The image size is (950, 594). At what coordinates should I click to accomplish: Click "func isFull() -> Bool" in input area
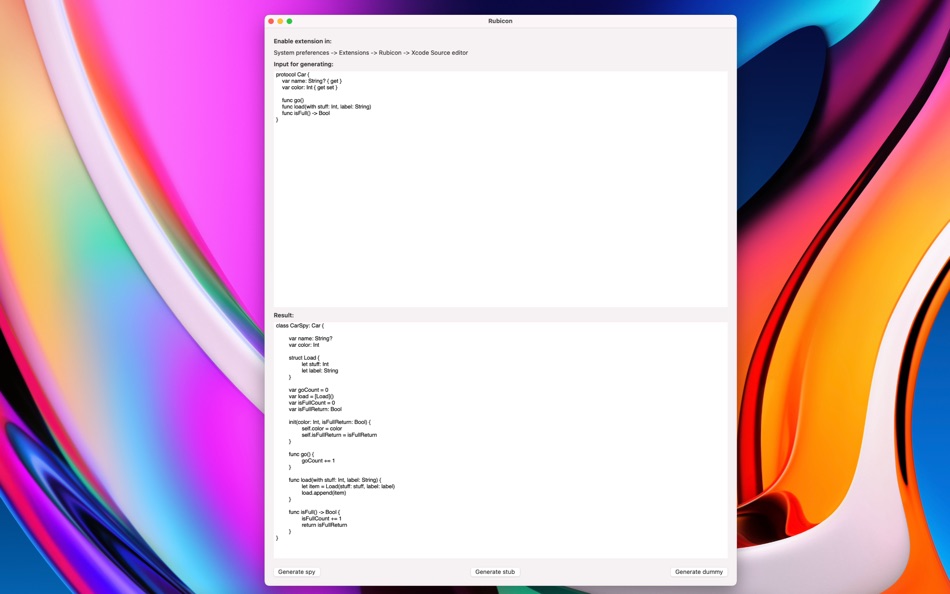[306, 113]
